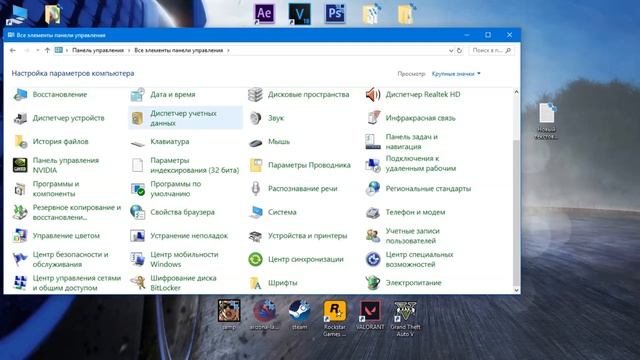This screenshot has width=640, height=360.
Task: Click the Шифрование диска BitLocker icon
Action: point(138,283)
